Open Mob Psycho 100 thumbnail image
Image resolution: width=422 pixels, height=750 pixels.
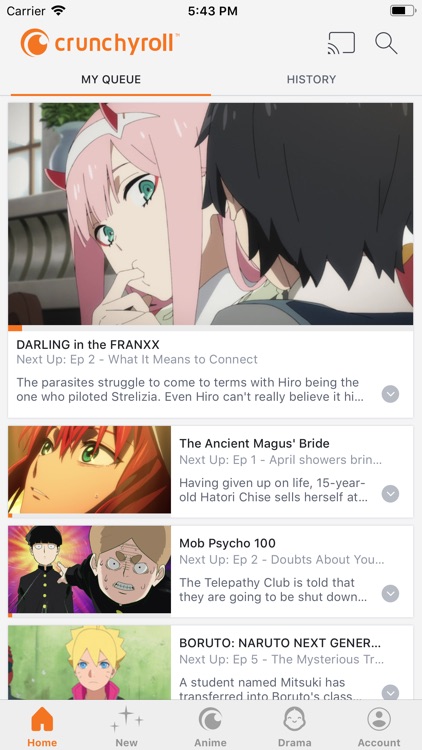point(89,569)
